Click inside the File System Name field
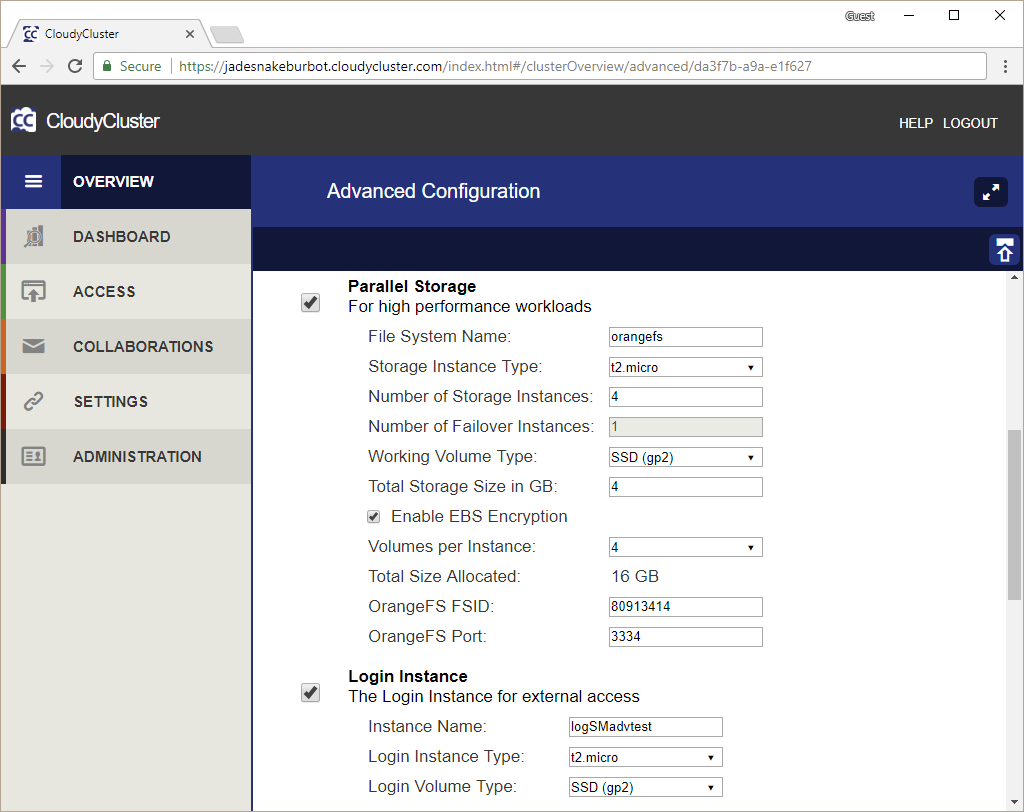 (x=685, y=337)
